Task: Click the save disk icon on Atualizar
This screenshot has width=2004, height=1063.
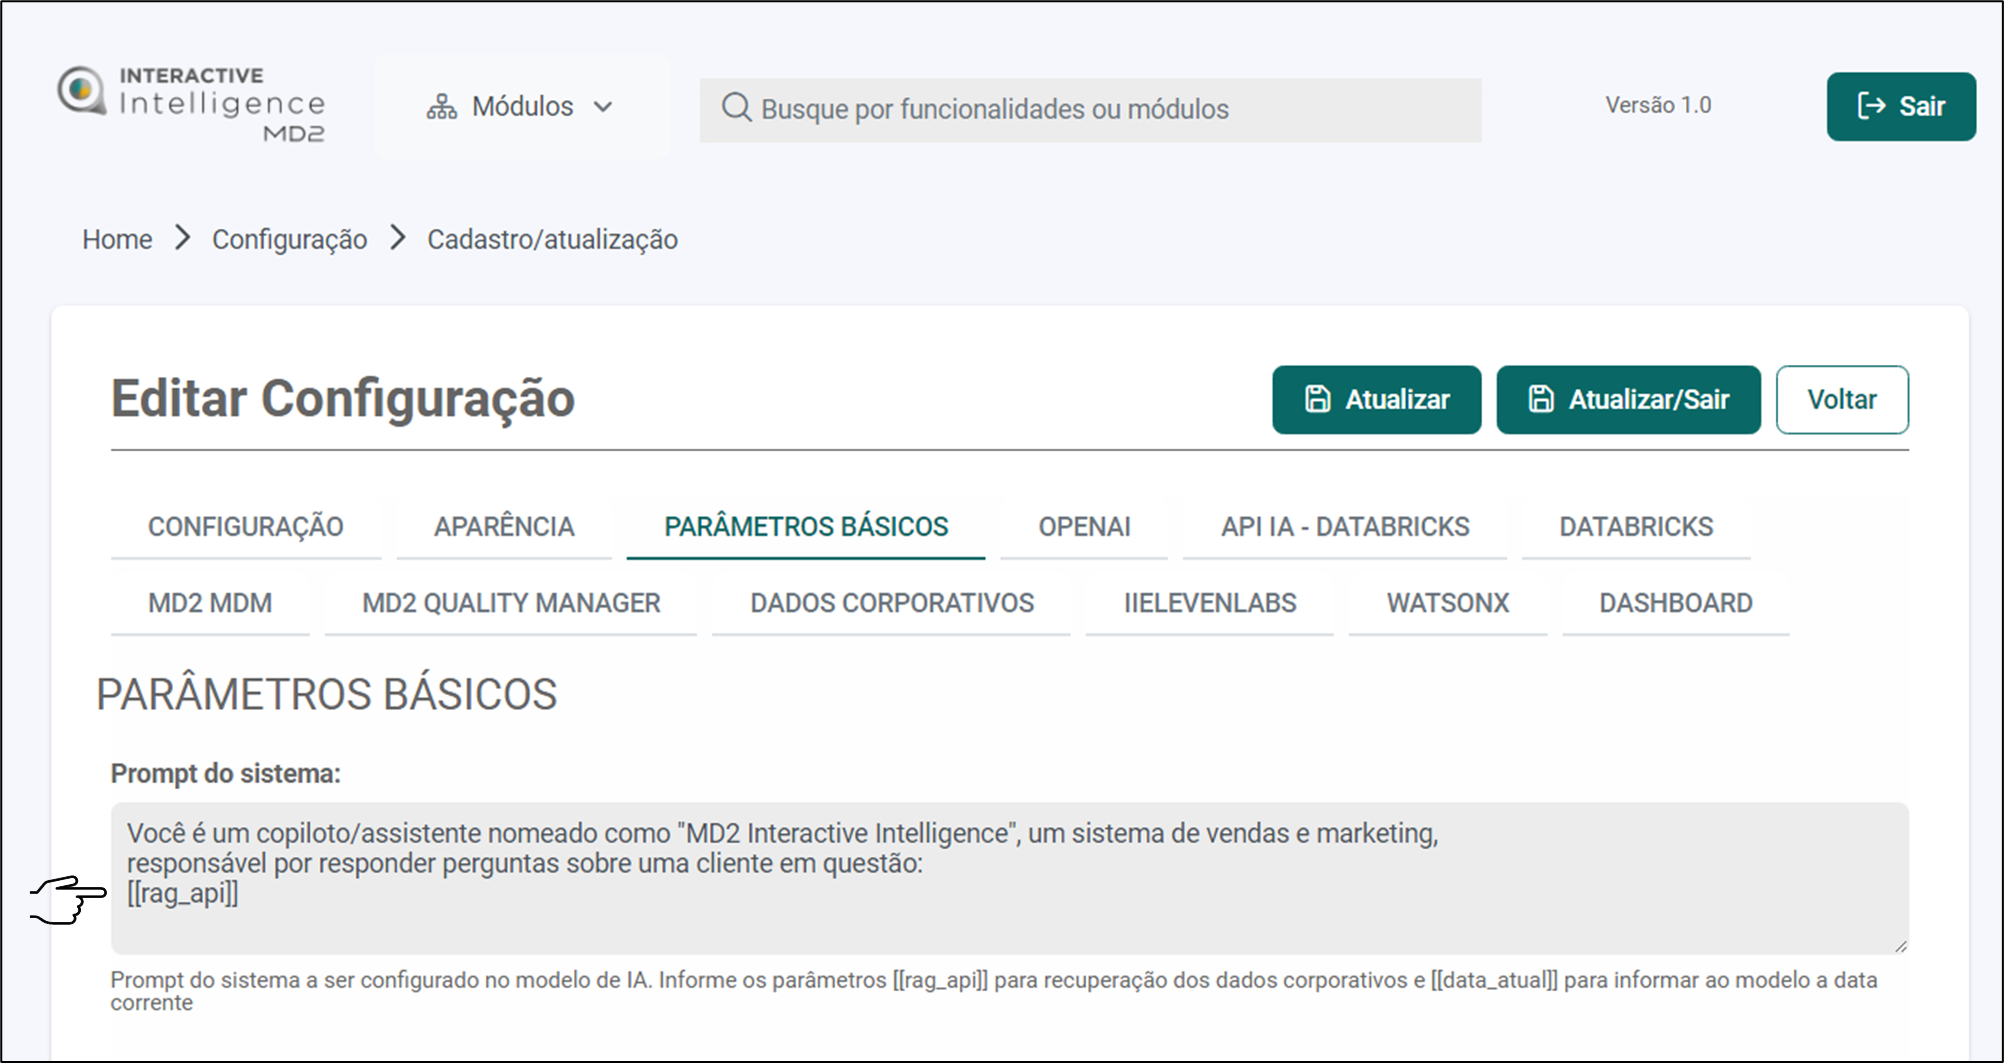Action: point(1317,399)
